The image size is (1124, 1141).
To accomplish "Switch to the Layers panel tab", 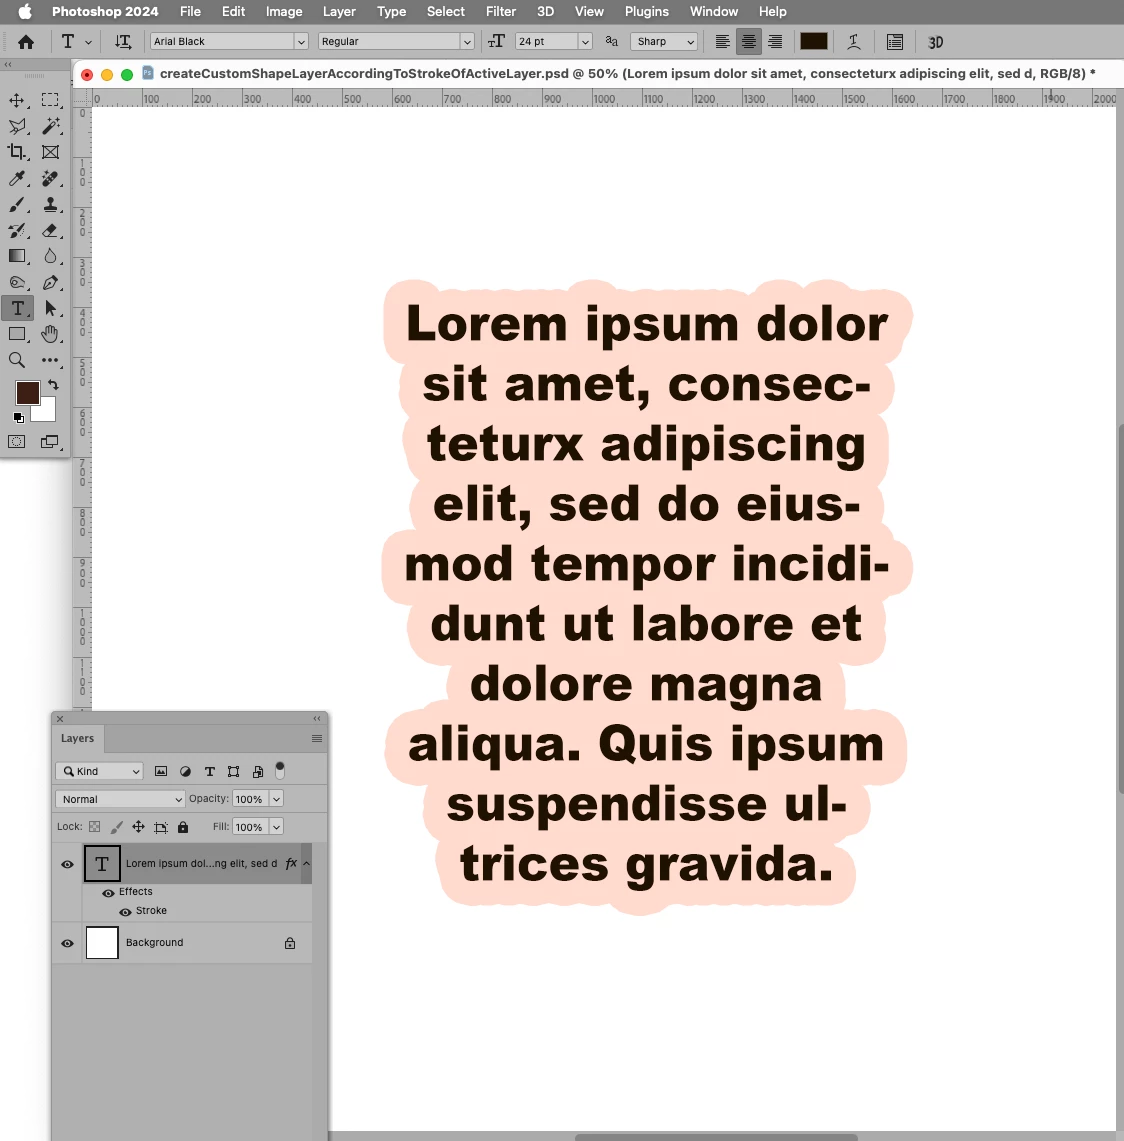I will [78, 738].
